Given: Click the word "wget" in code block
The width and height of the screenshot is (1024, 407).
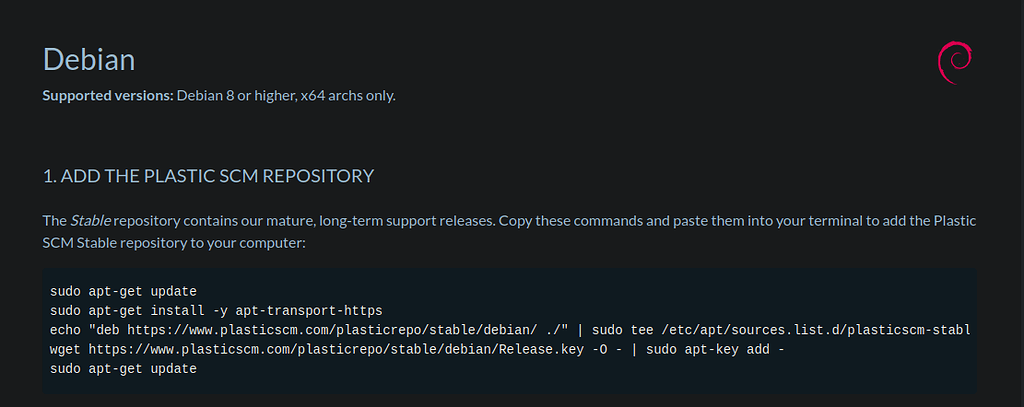Looking at the screenshot, I should (65, 349).
